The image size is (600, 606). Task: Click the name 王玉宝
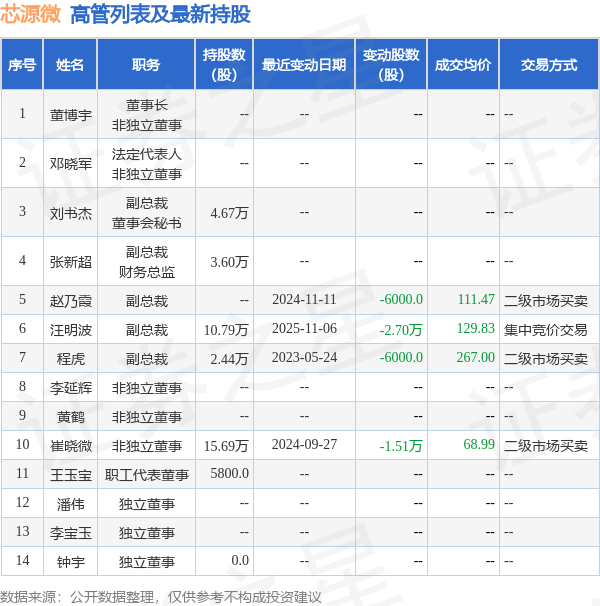[71, 475]
